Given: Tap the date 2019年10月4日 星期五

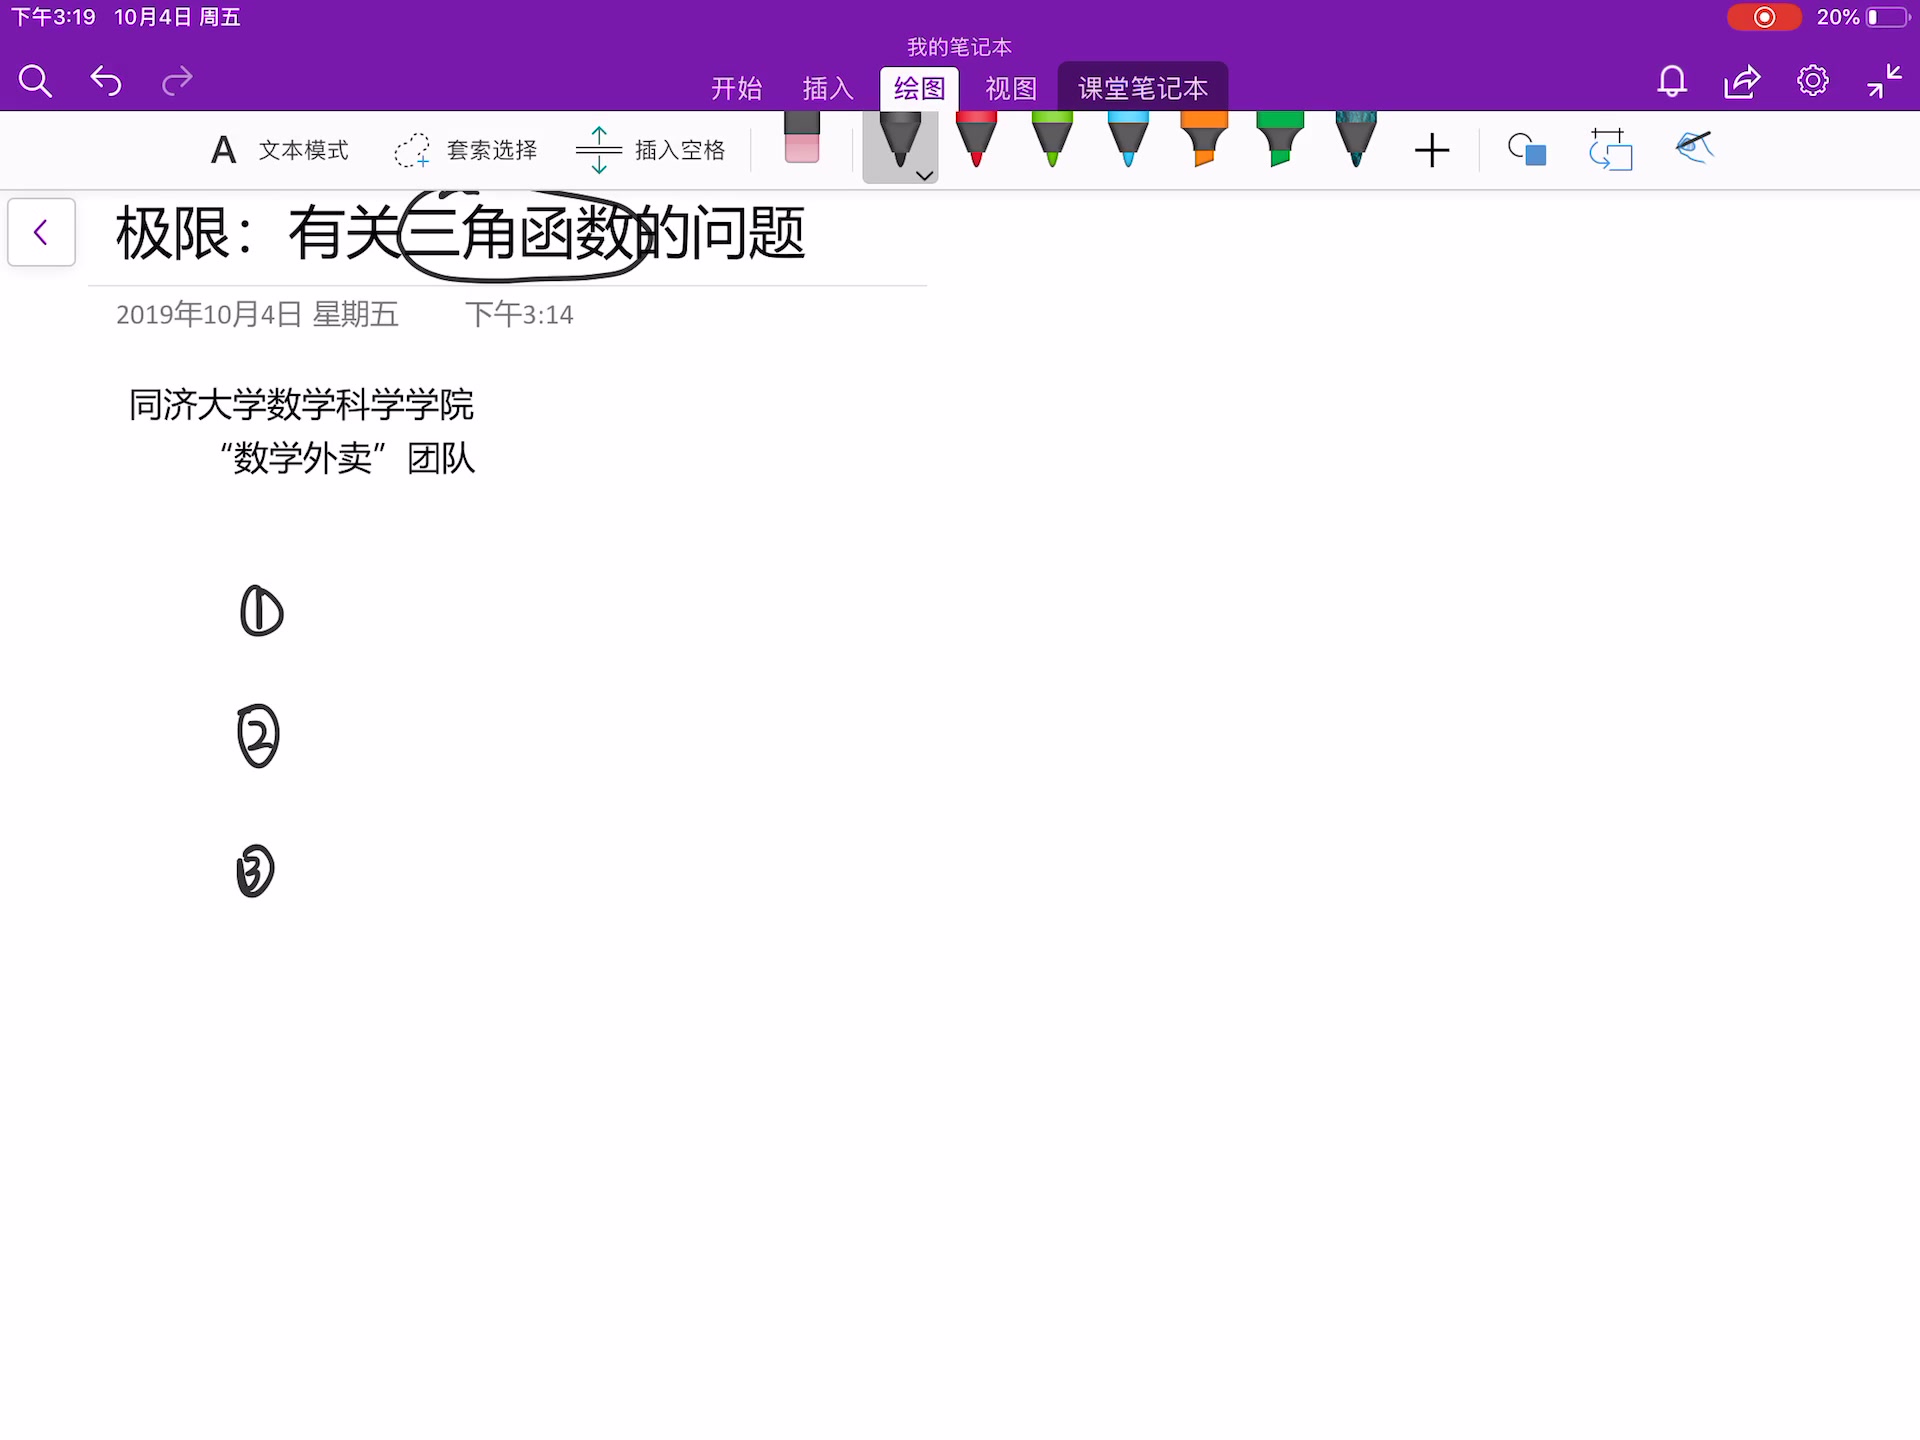Looking at the screenshot, I should point(257,315).
